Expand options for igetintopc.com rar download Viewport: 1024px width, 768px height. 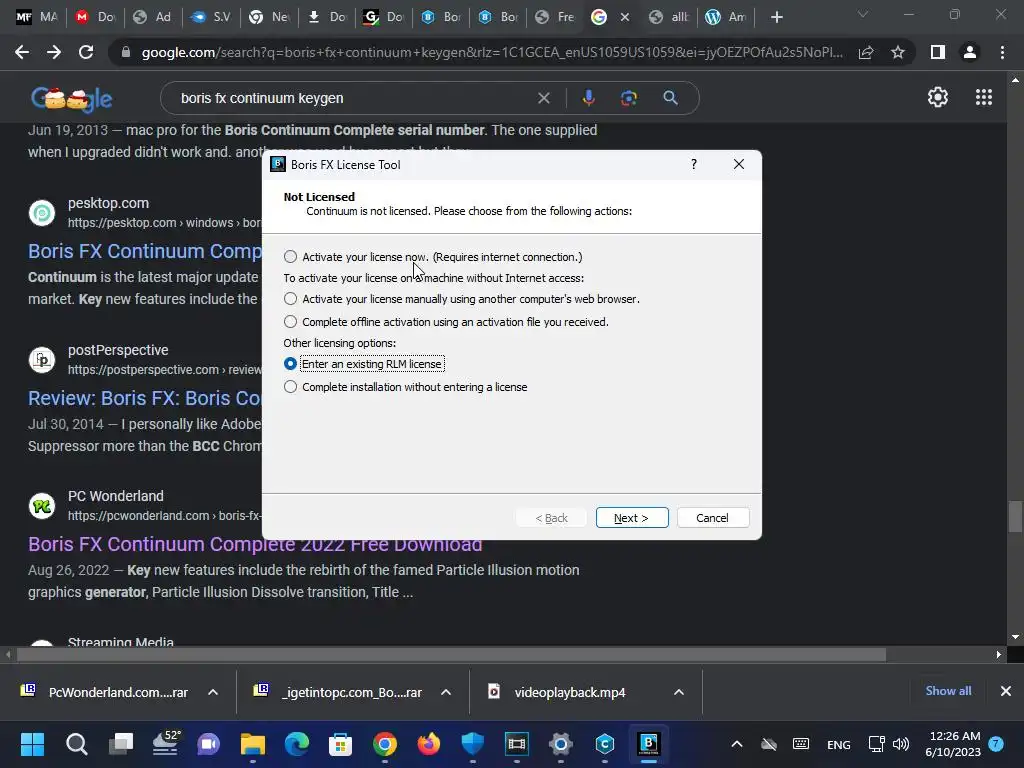click(446, 692)
